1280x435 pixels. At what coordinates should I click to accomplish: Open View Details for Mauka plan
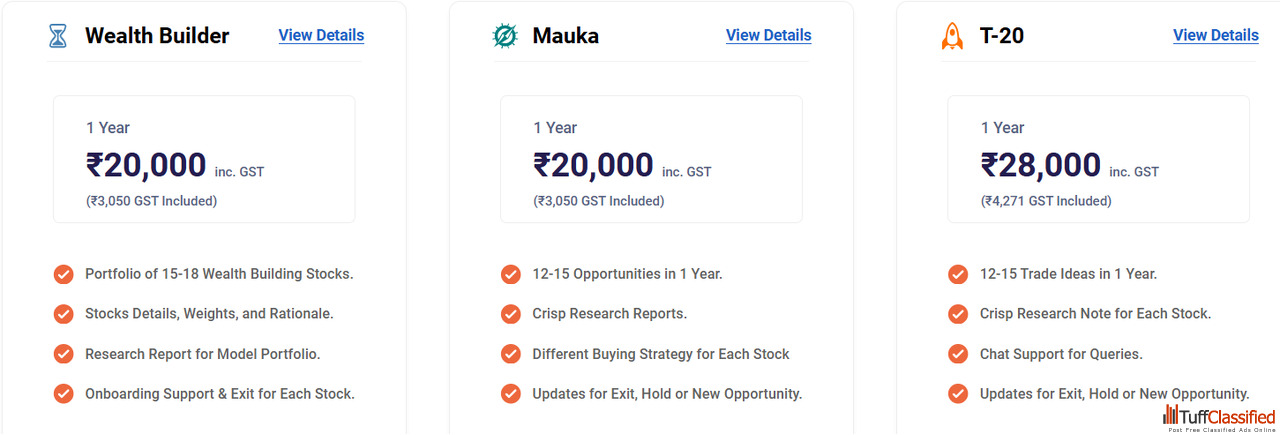pos(768,35)
